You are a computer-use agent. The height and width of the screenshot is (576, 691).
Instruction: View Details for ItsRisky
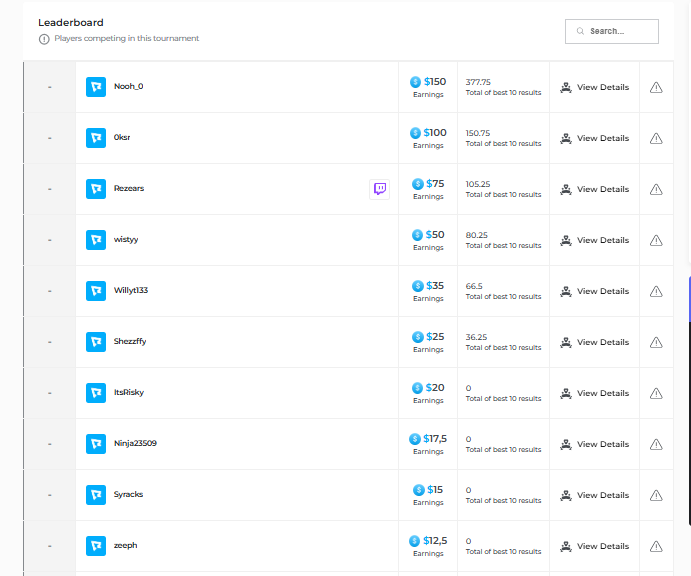594,393
